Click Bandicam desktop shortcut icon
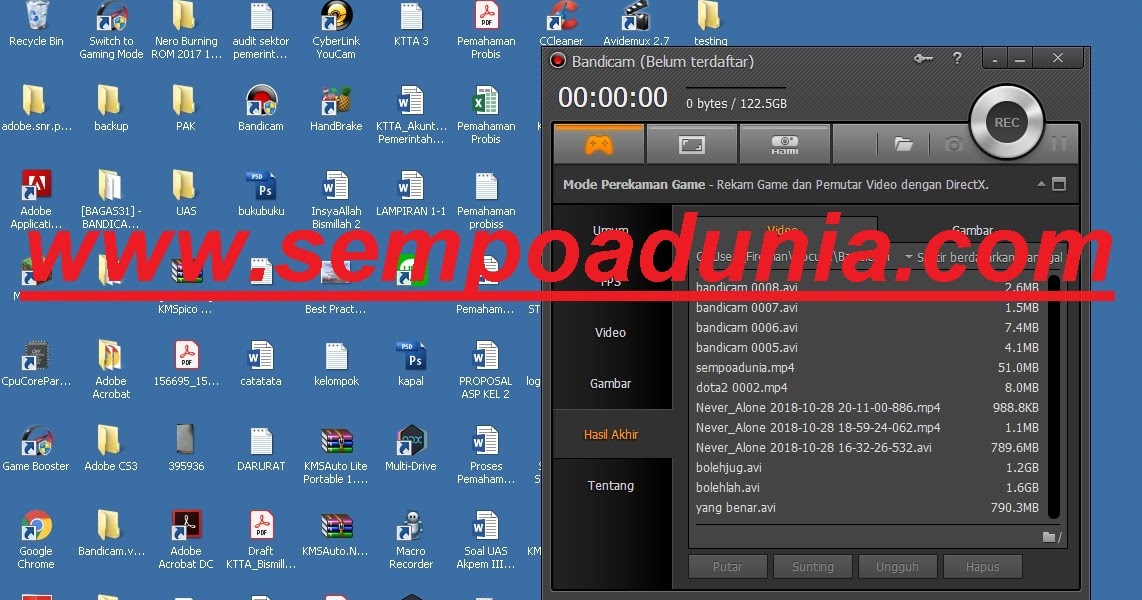Screen dimensions: 1142x600 pyautogui.click(x=261, y=108)
